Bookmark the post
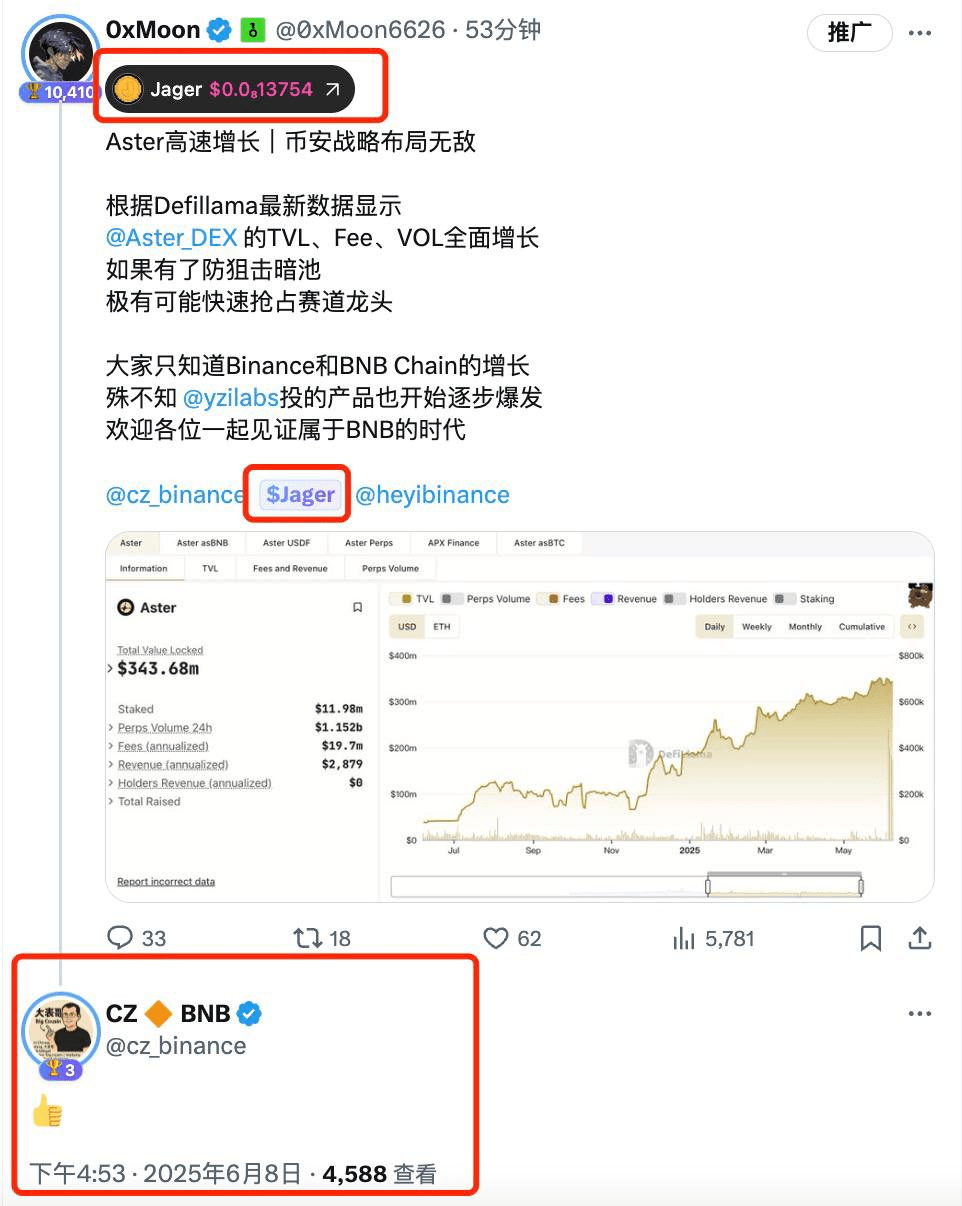962x1206 pixels. click(871, 937)
